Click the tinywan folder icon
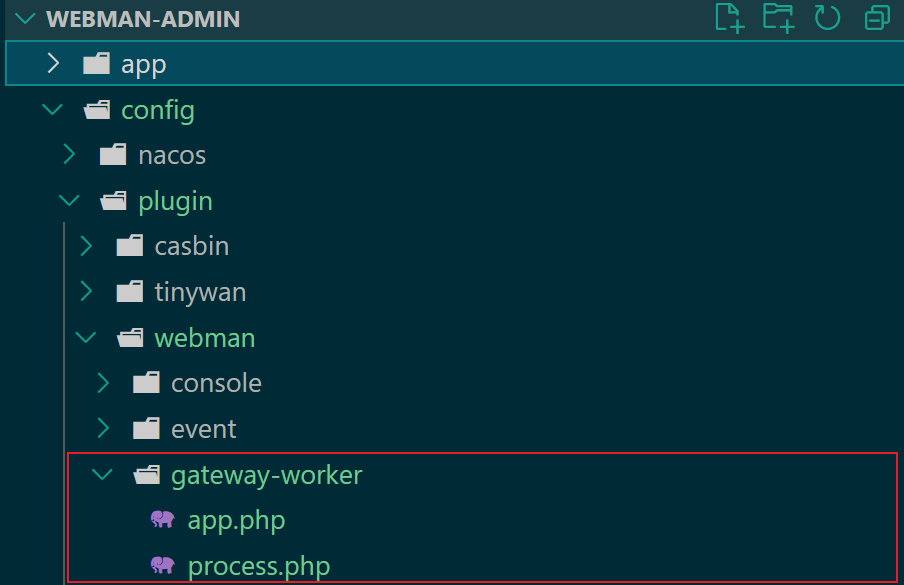 coord(130,292)
